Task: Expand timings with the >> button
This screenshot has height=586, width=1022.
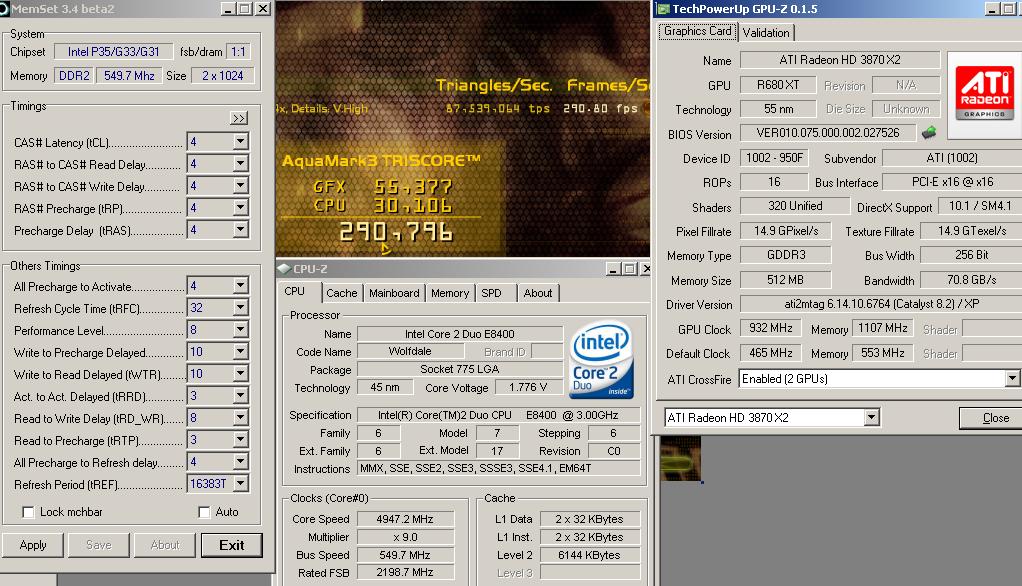Action: (x=239, y=118)
